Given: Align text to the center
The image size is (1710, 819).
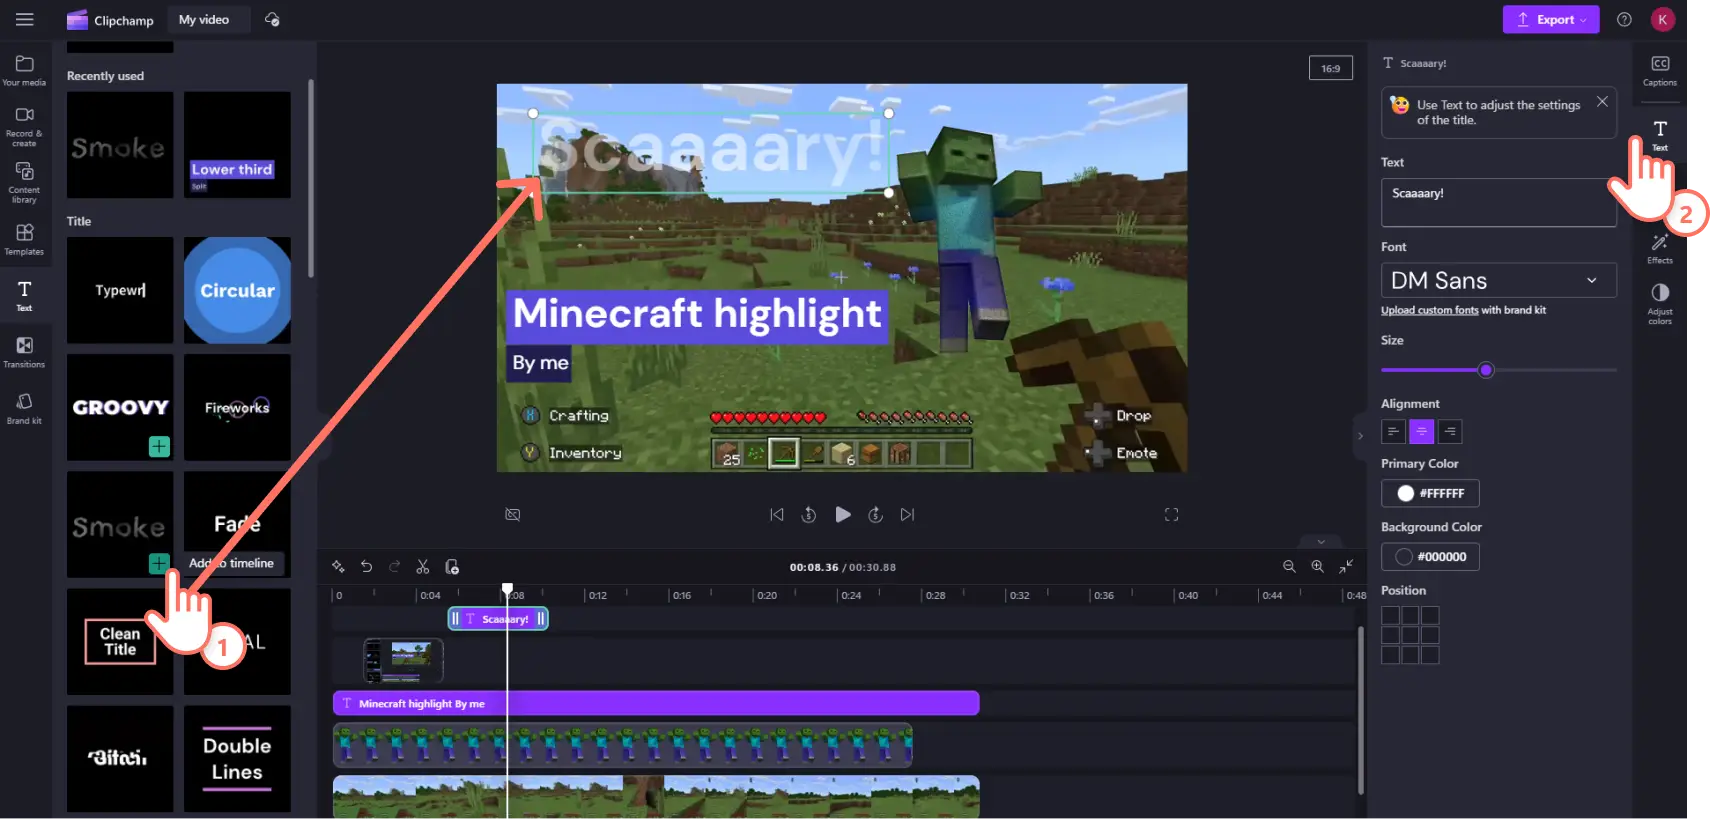Looking at the screenshot, I should pyautogui.click(x=1421, y=431).
